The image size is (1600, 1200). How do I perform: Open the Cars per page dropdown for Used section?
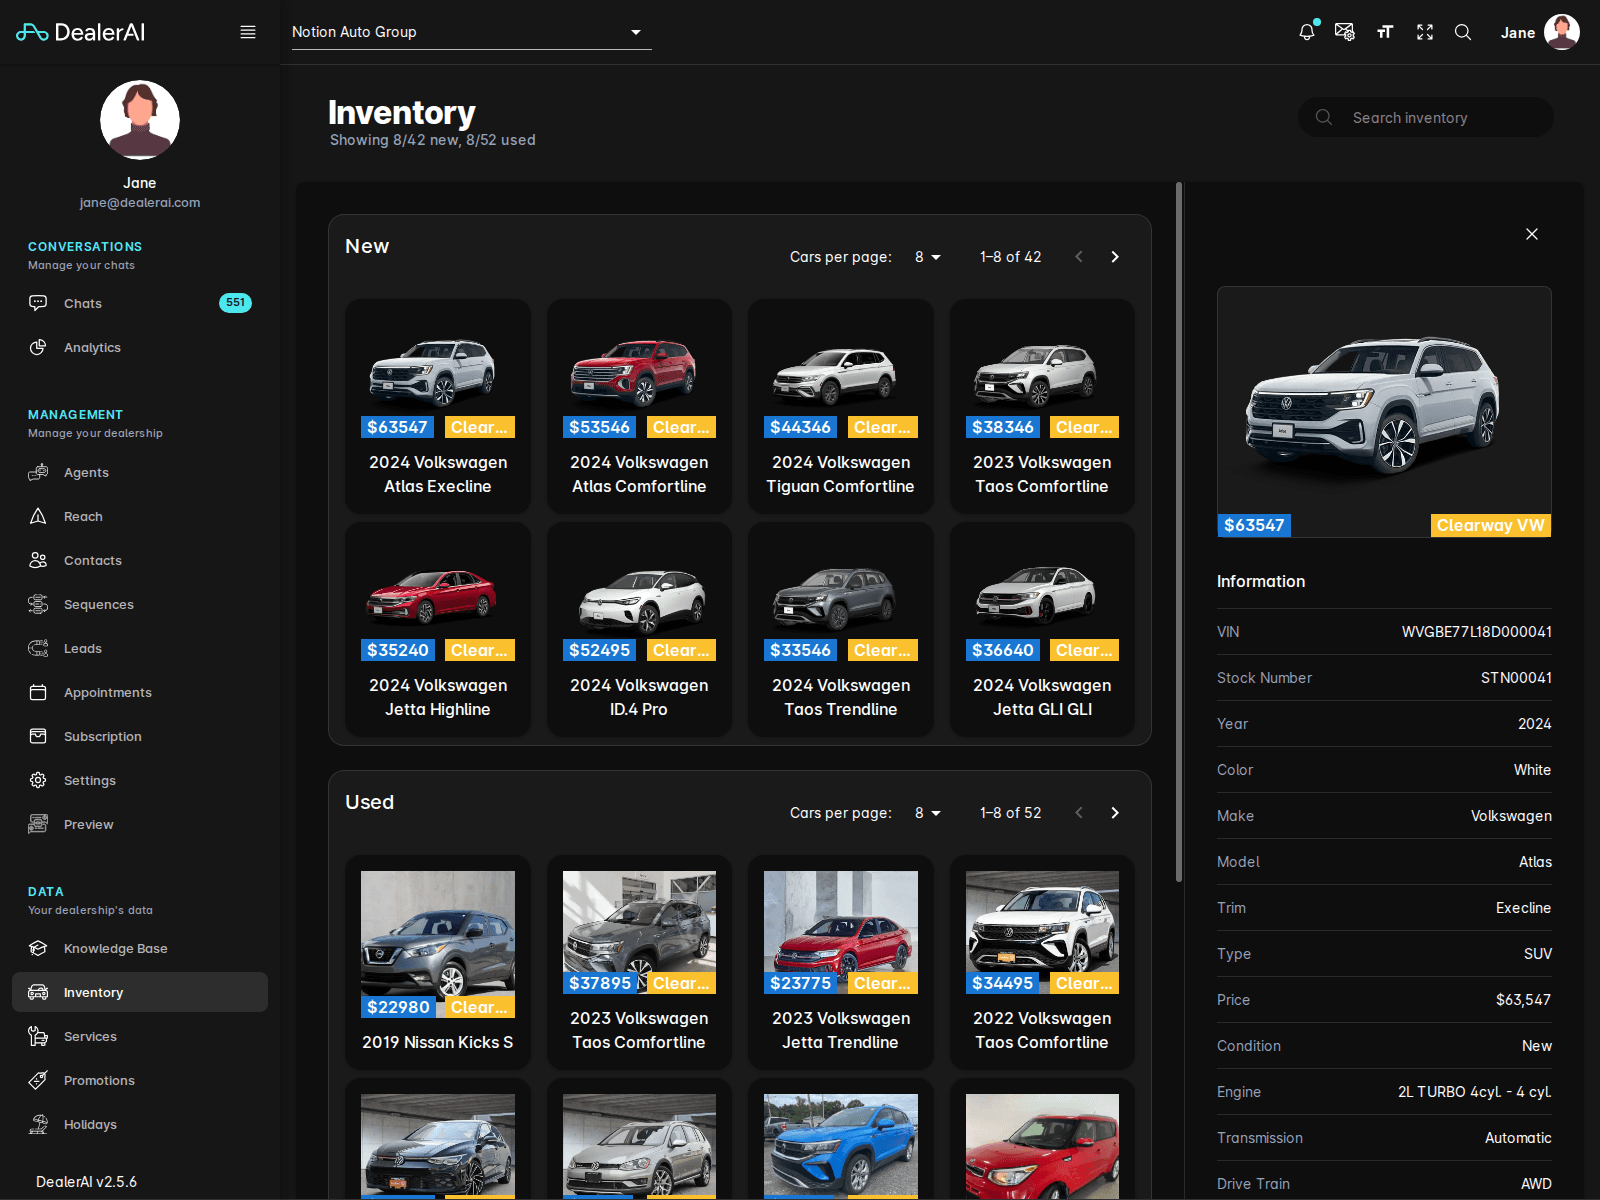point(927,812)
